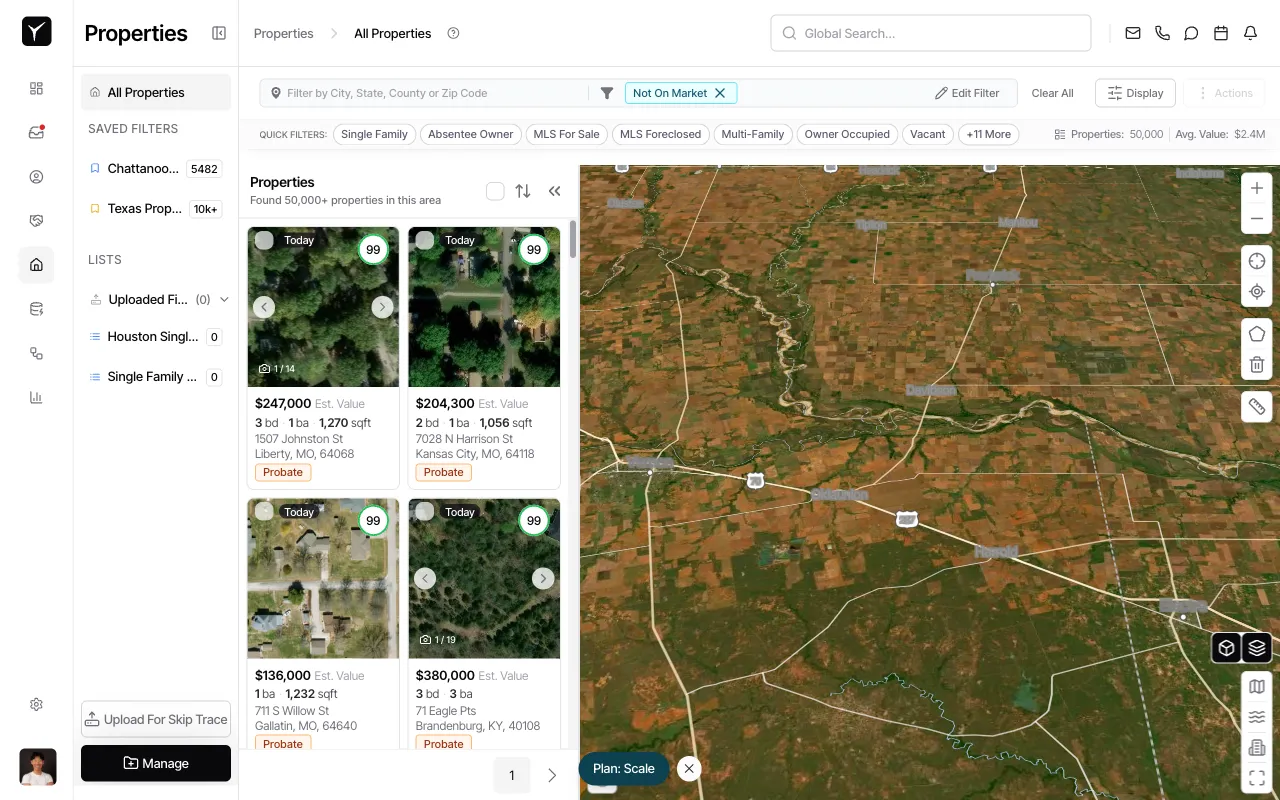Click the Clear All filters link
This screenshot has width=1280, height=800.
tap(1052, 93)
